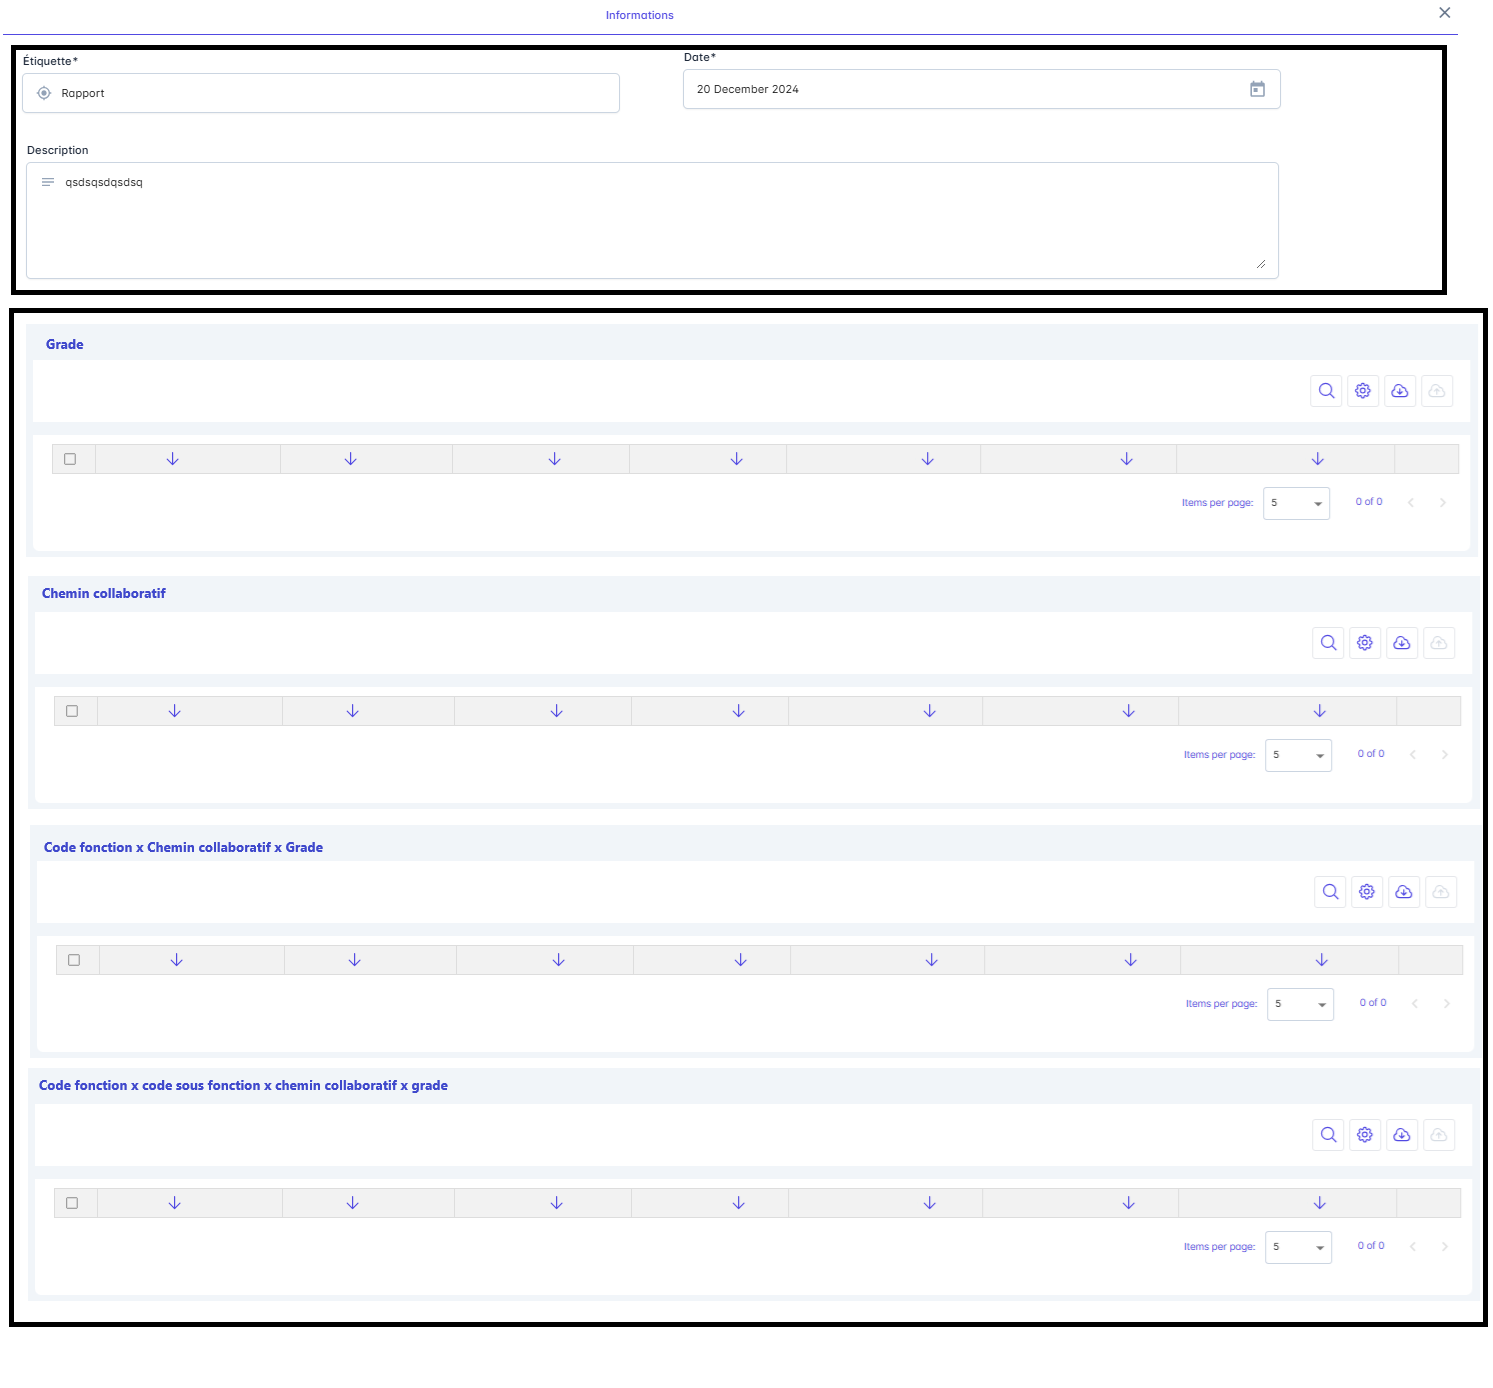Select the Informations tab
This screenshot has width=1493, height=1388.
[639, 15]
